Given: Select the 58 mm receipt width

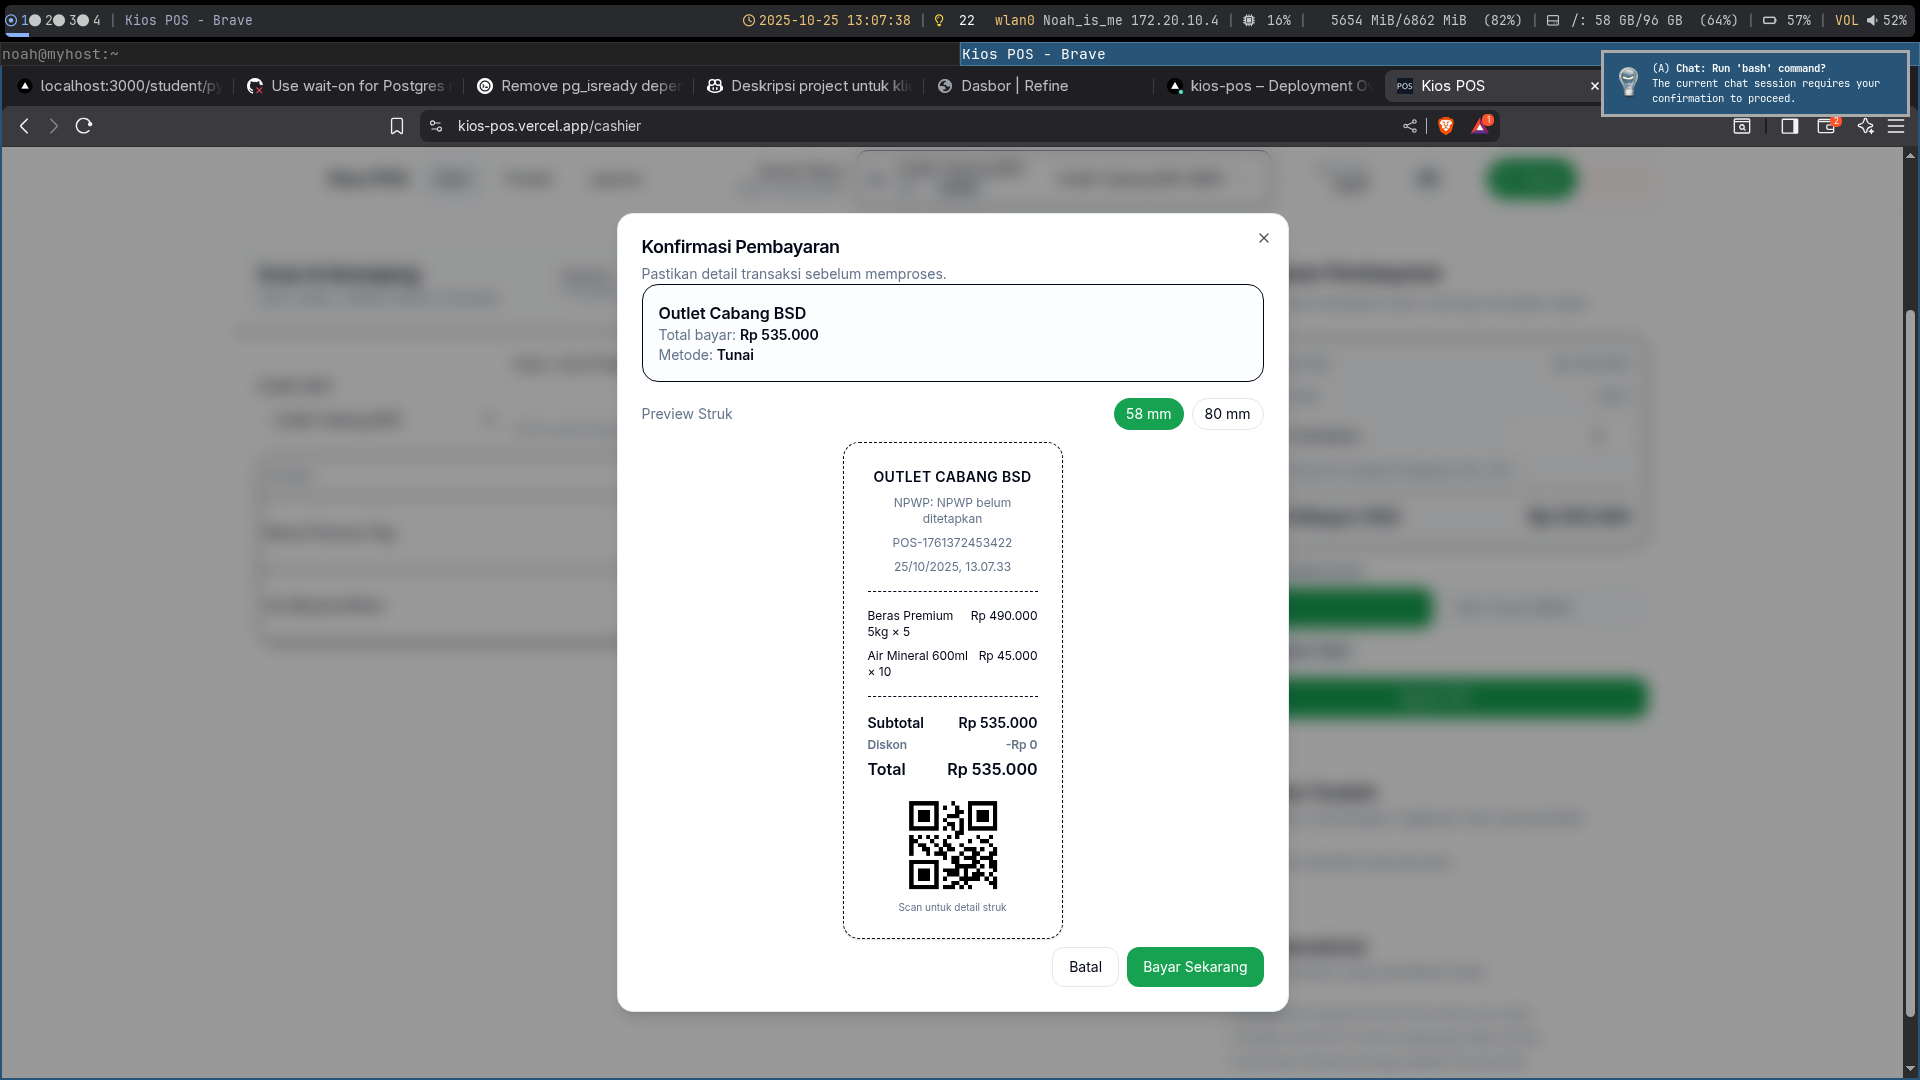Looking at the screenshot, I should pyautogui.click(x=1148, y=414).
